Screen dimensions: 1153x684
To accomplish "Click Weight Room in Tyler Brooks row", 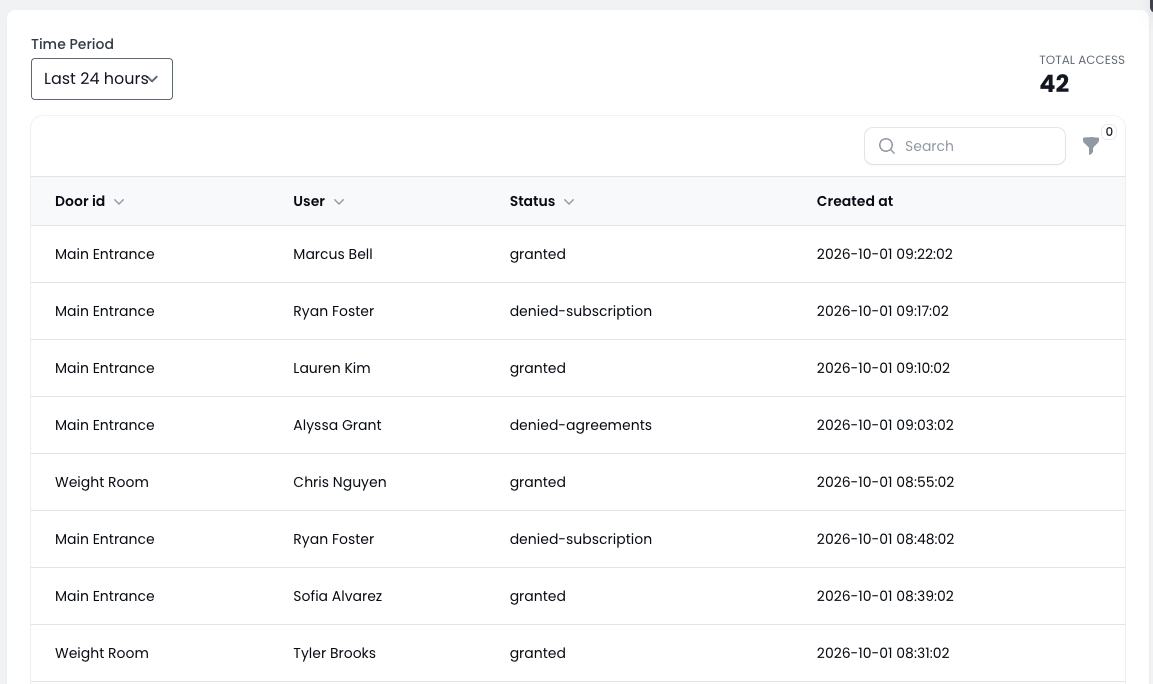I will [101, 653].
